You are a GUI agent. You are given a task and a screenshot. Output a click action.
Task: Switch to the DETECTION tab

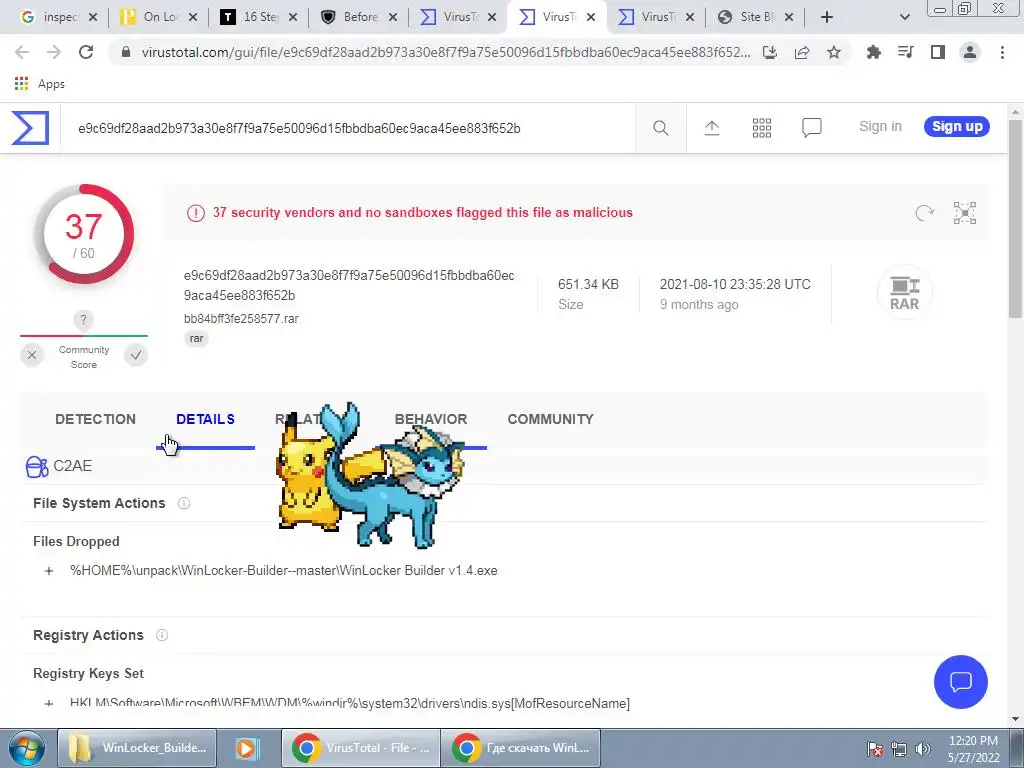point(95,419)
